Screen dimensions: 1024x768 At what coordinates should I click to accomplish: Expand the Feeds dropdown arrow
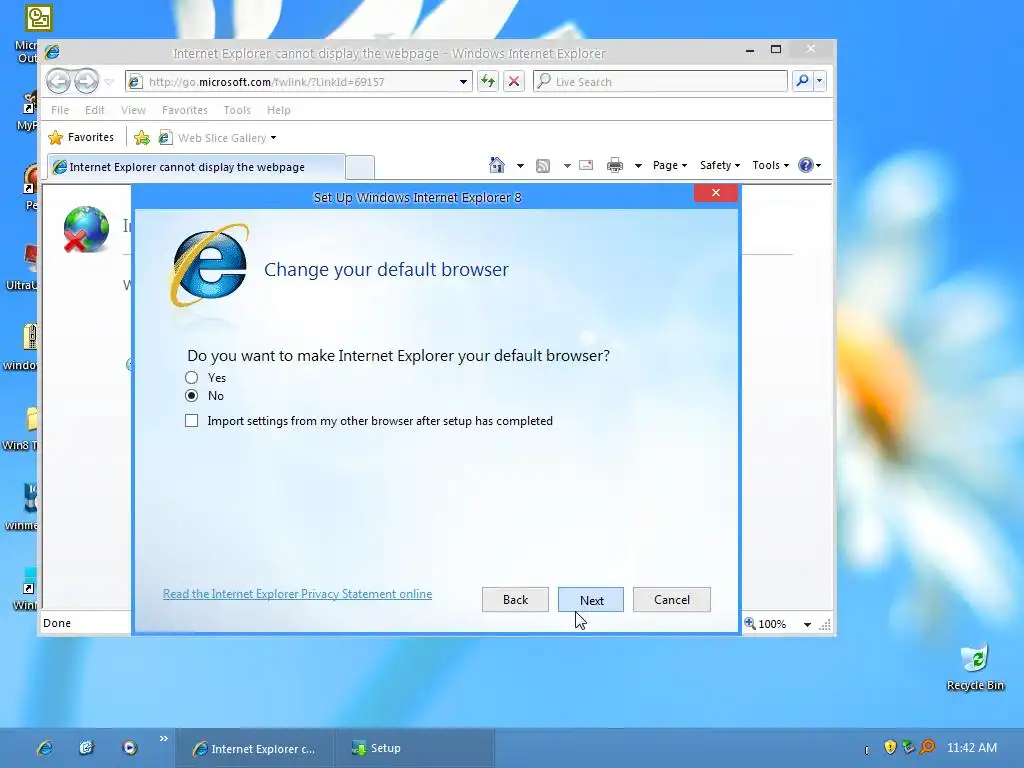(567, 166)
